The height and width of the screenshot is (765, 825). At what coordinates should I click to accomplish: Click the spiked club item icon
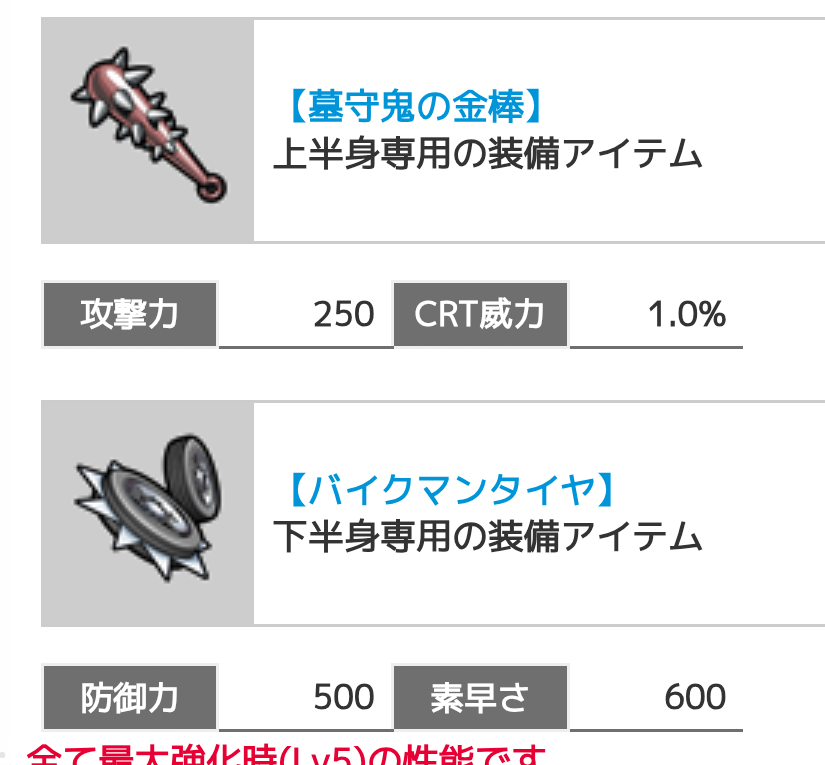click(149, 125)
